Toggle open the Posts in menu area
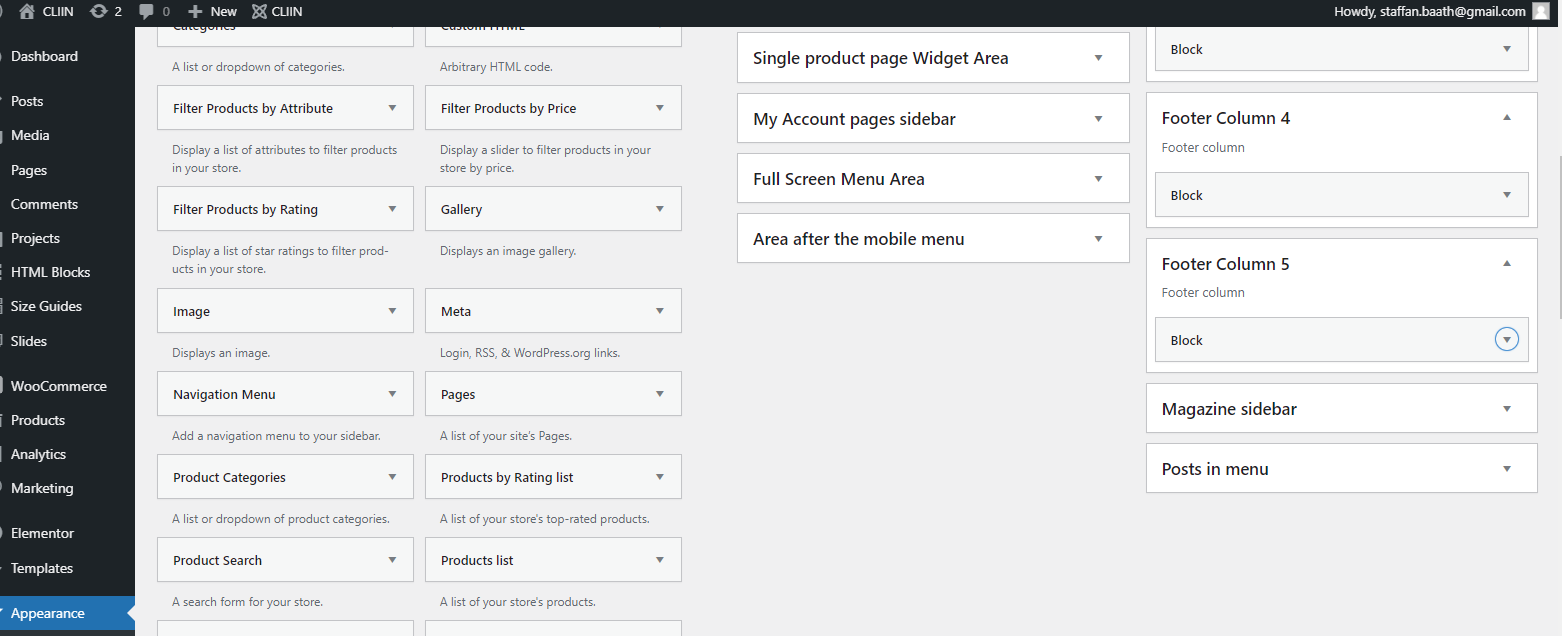 click(x=1507, y=469)
